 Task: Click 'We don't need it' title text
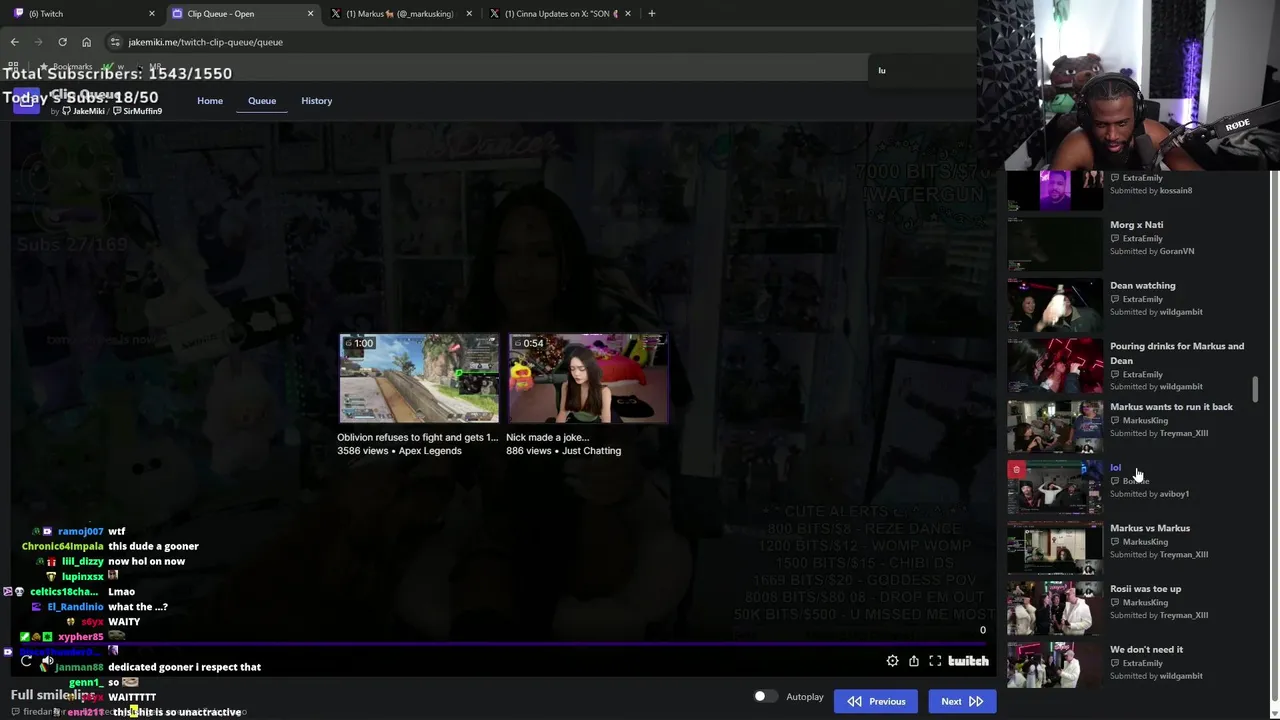(x=1146, y=650)
